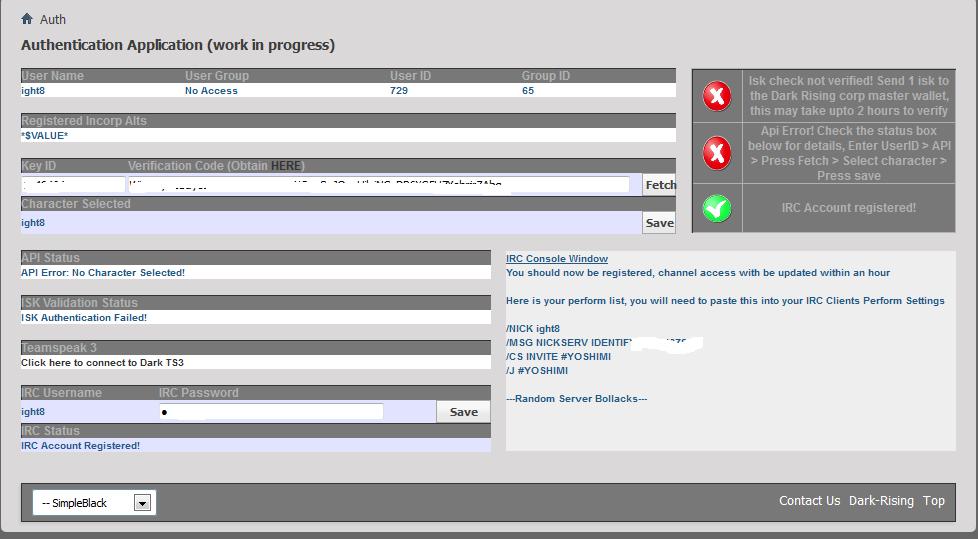Click the Fetch button
Screen dimensions: 978x540
coord(659,185)
